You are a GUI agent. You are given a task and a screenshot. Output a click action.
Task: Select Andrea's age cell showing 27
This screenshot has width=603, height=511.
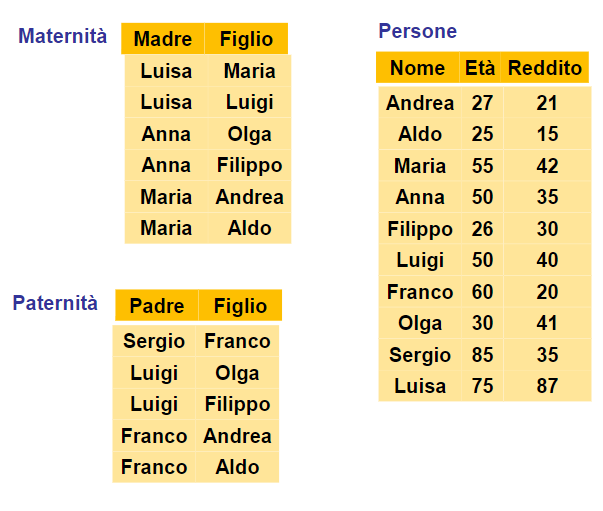click(x=482, y=103)
